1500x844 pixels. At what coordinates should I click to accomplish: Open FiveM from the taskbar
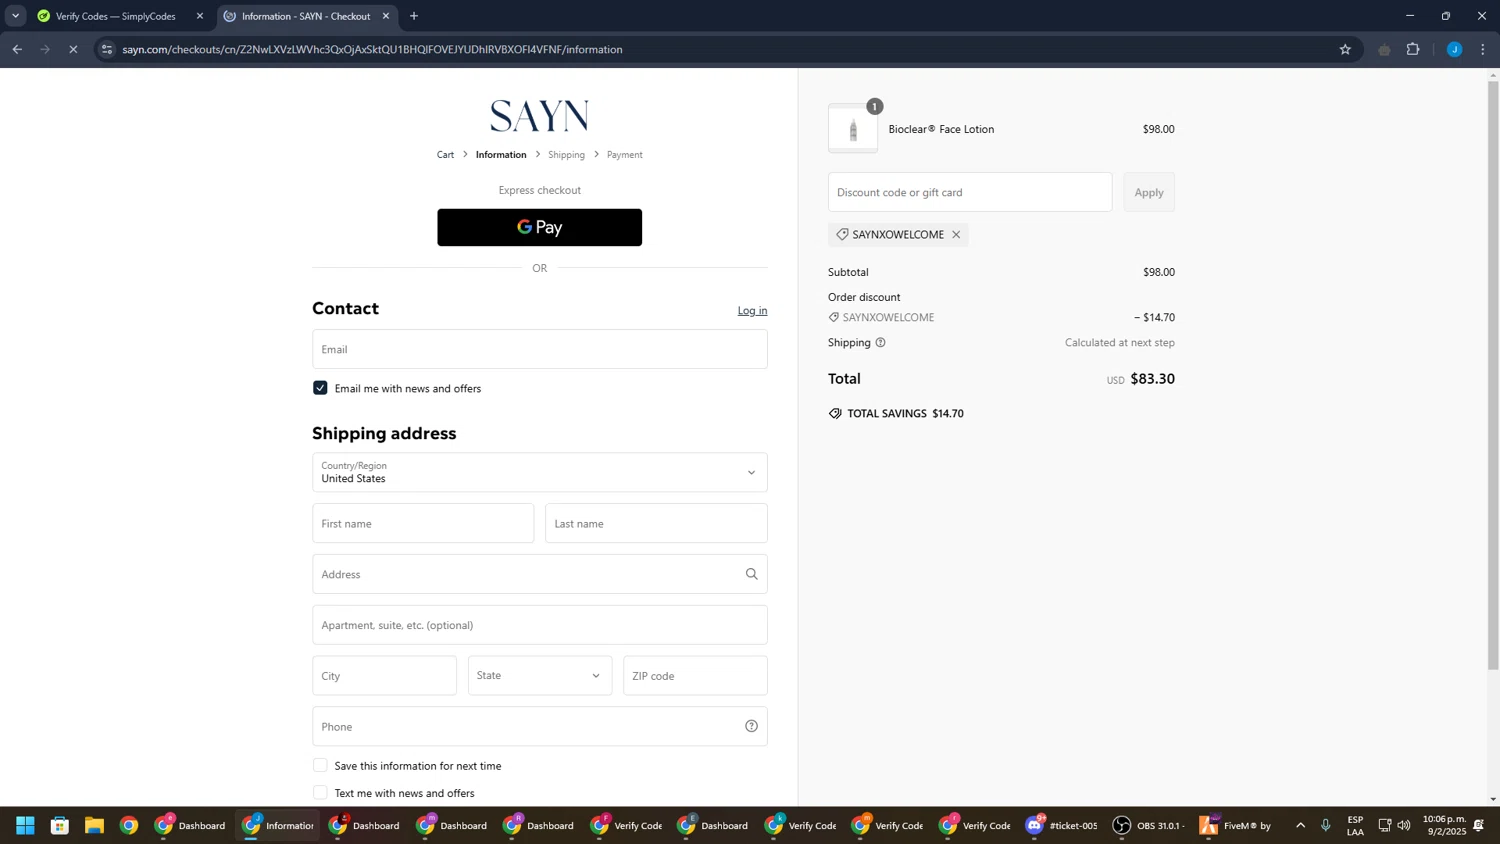click(x=1236, y=825)
